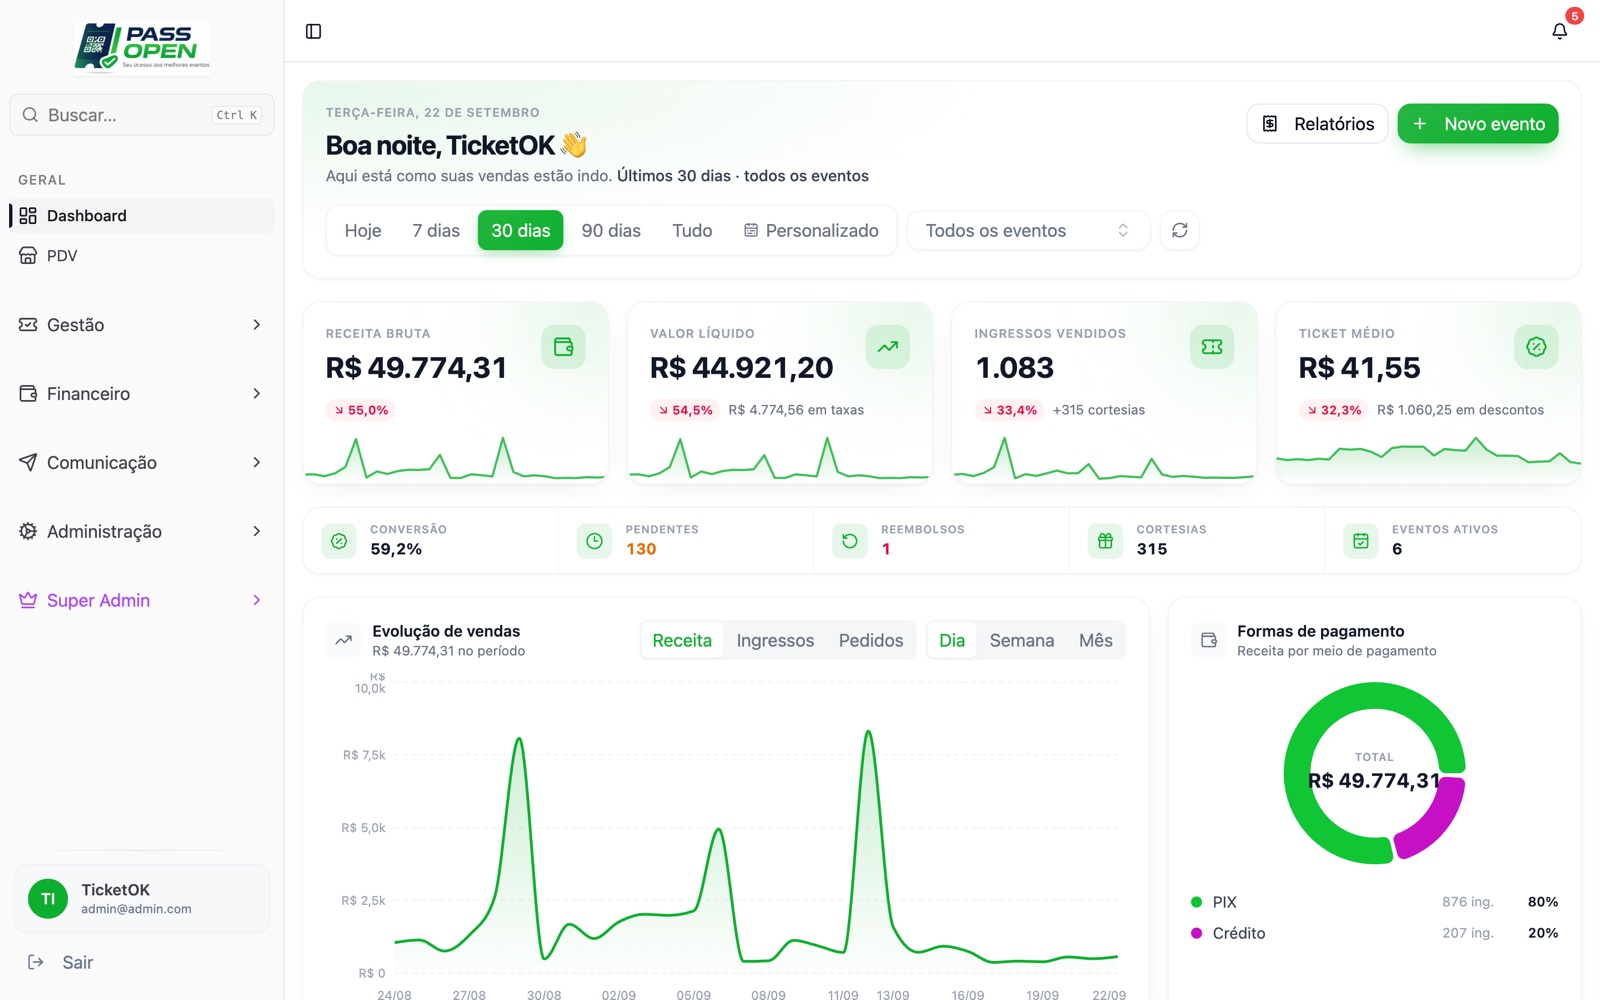Select the 7 dias period filter
1600x1000 pixels.
pyautogui.click(x=436, y=231)
